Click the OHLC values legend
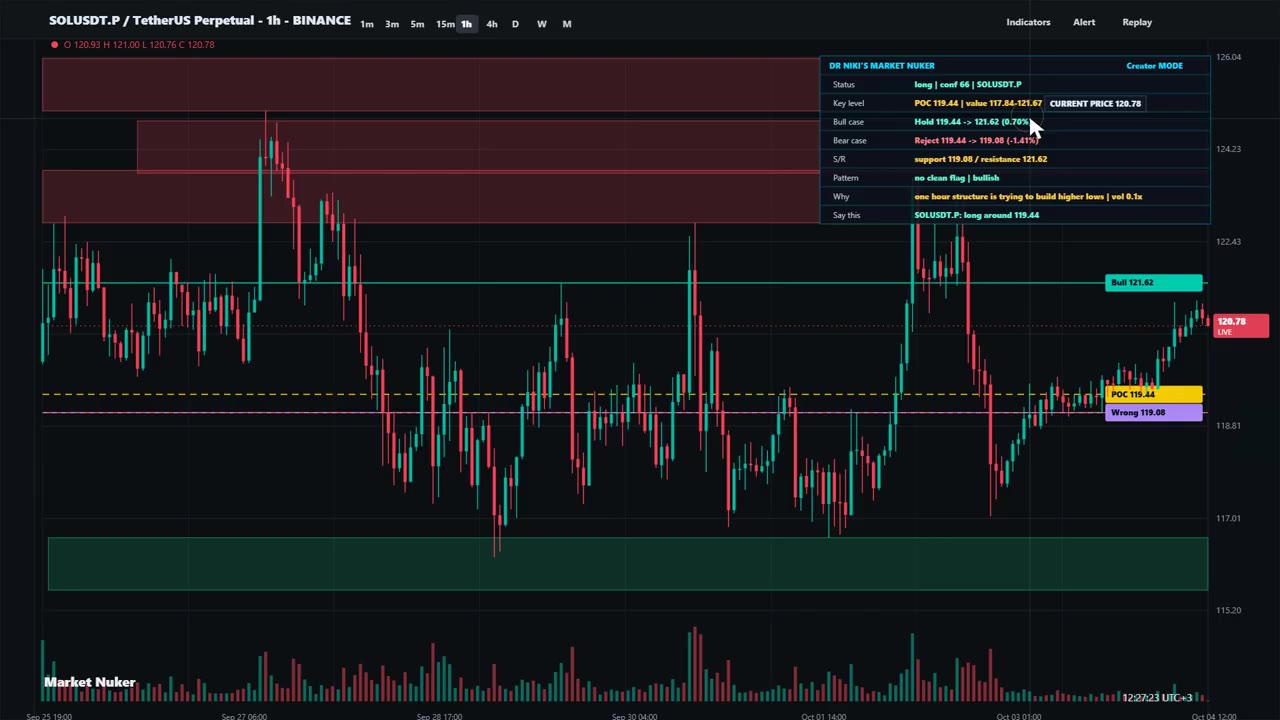 click(x=139, y=44)
